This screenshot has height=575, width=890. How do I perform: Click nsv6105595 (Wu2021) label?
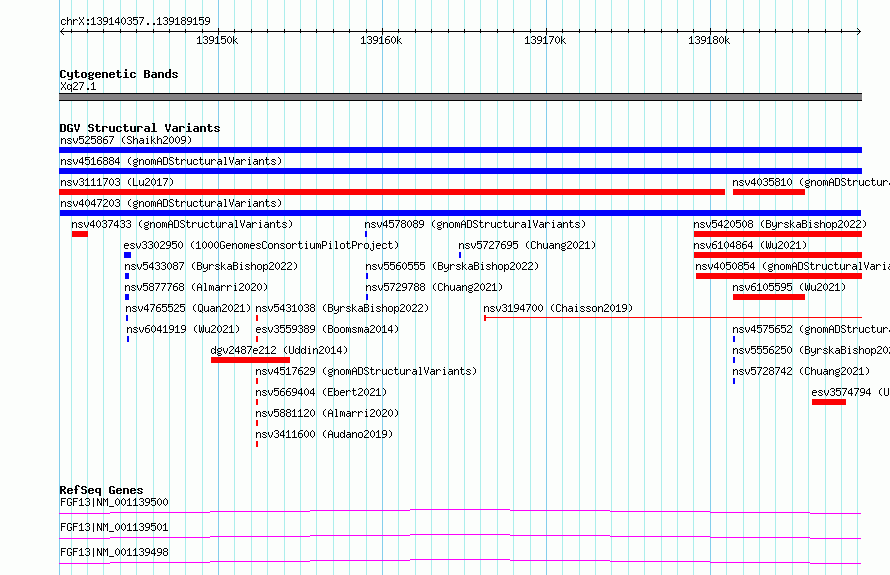[x=789, y=287]
